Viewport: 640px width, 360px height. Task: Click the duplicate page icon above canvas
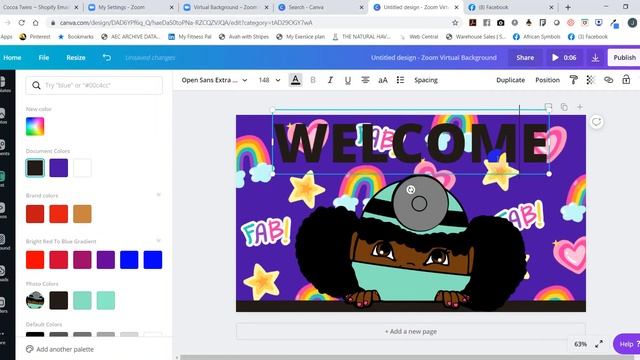tap(564, 107)
